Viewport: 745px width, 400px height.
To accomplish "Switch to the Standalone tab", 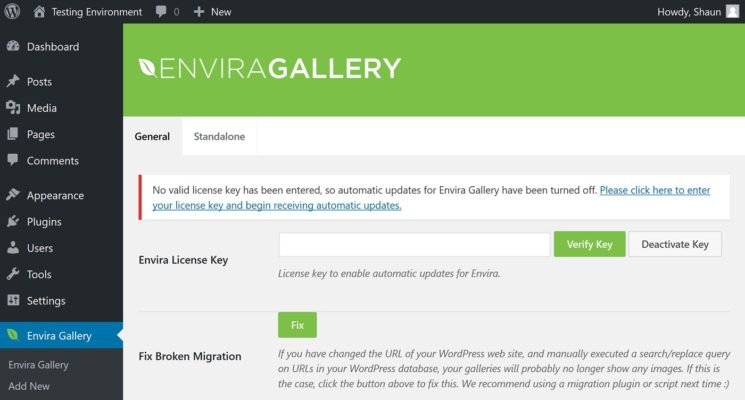I will pyautogui.click(x=219, y=136).
